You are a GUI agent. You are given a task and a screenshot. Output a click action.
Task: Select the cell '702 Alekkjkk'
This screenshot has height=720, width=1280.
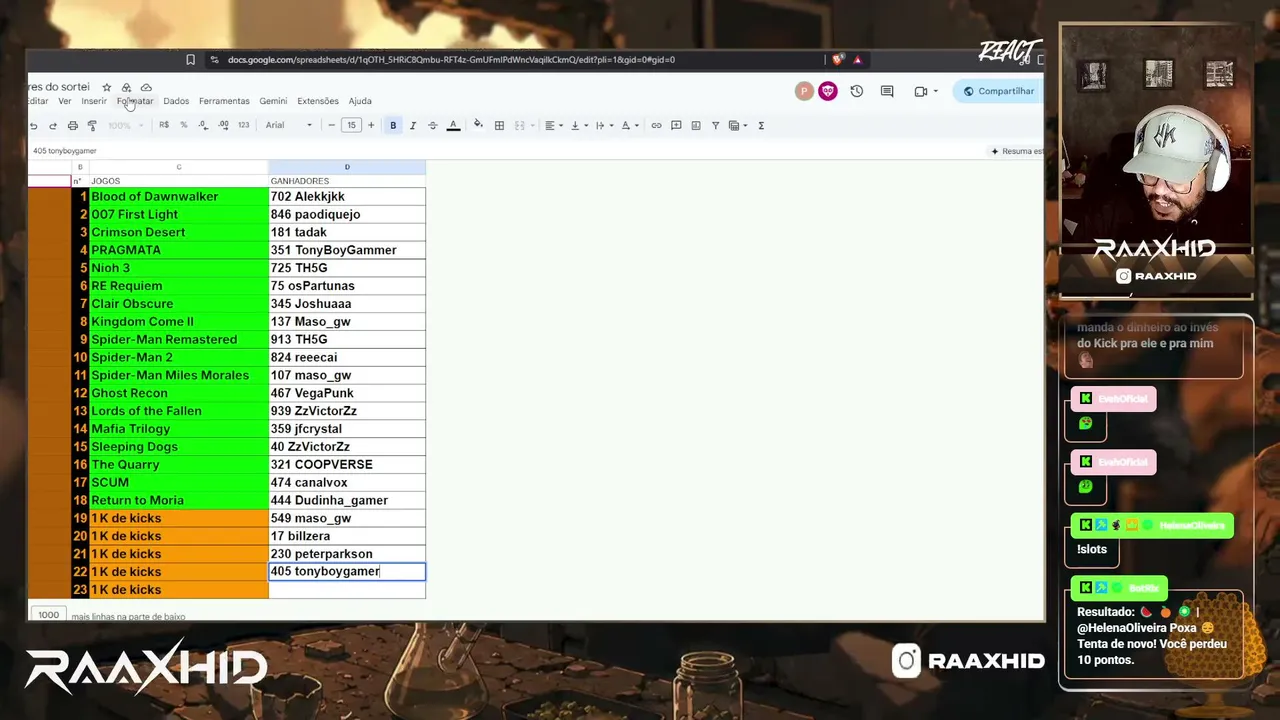(347, 197)
